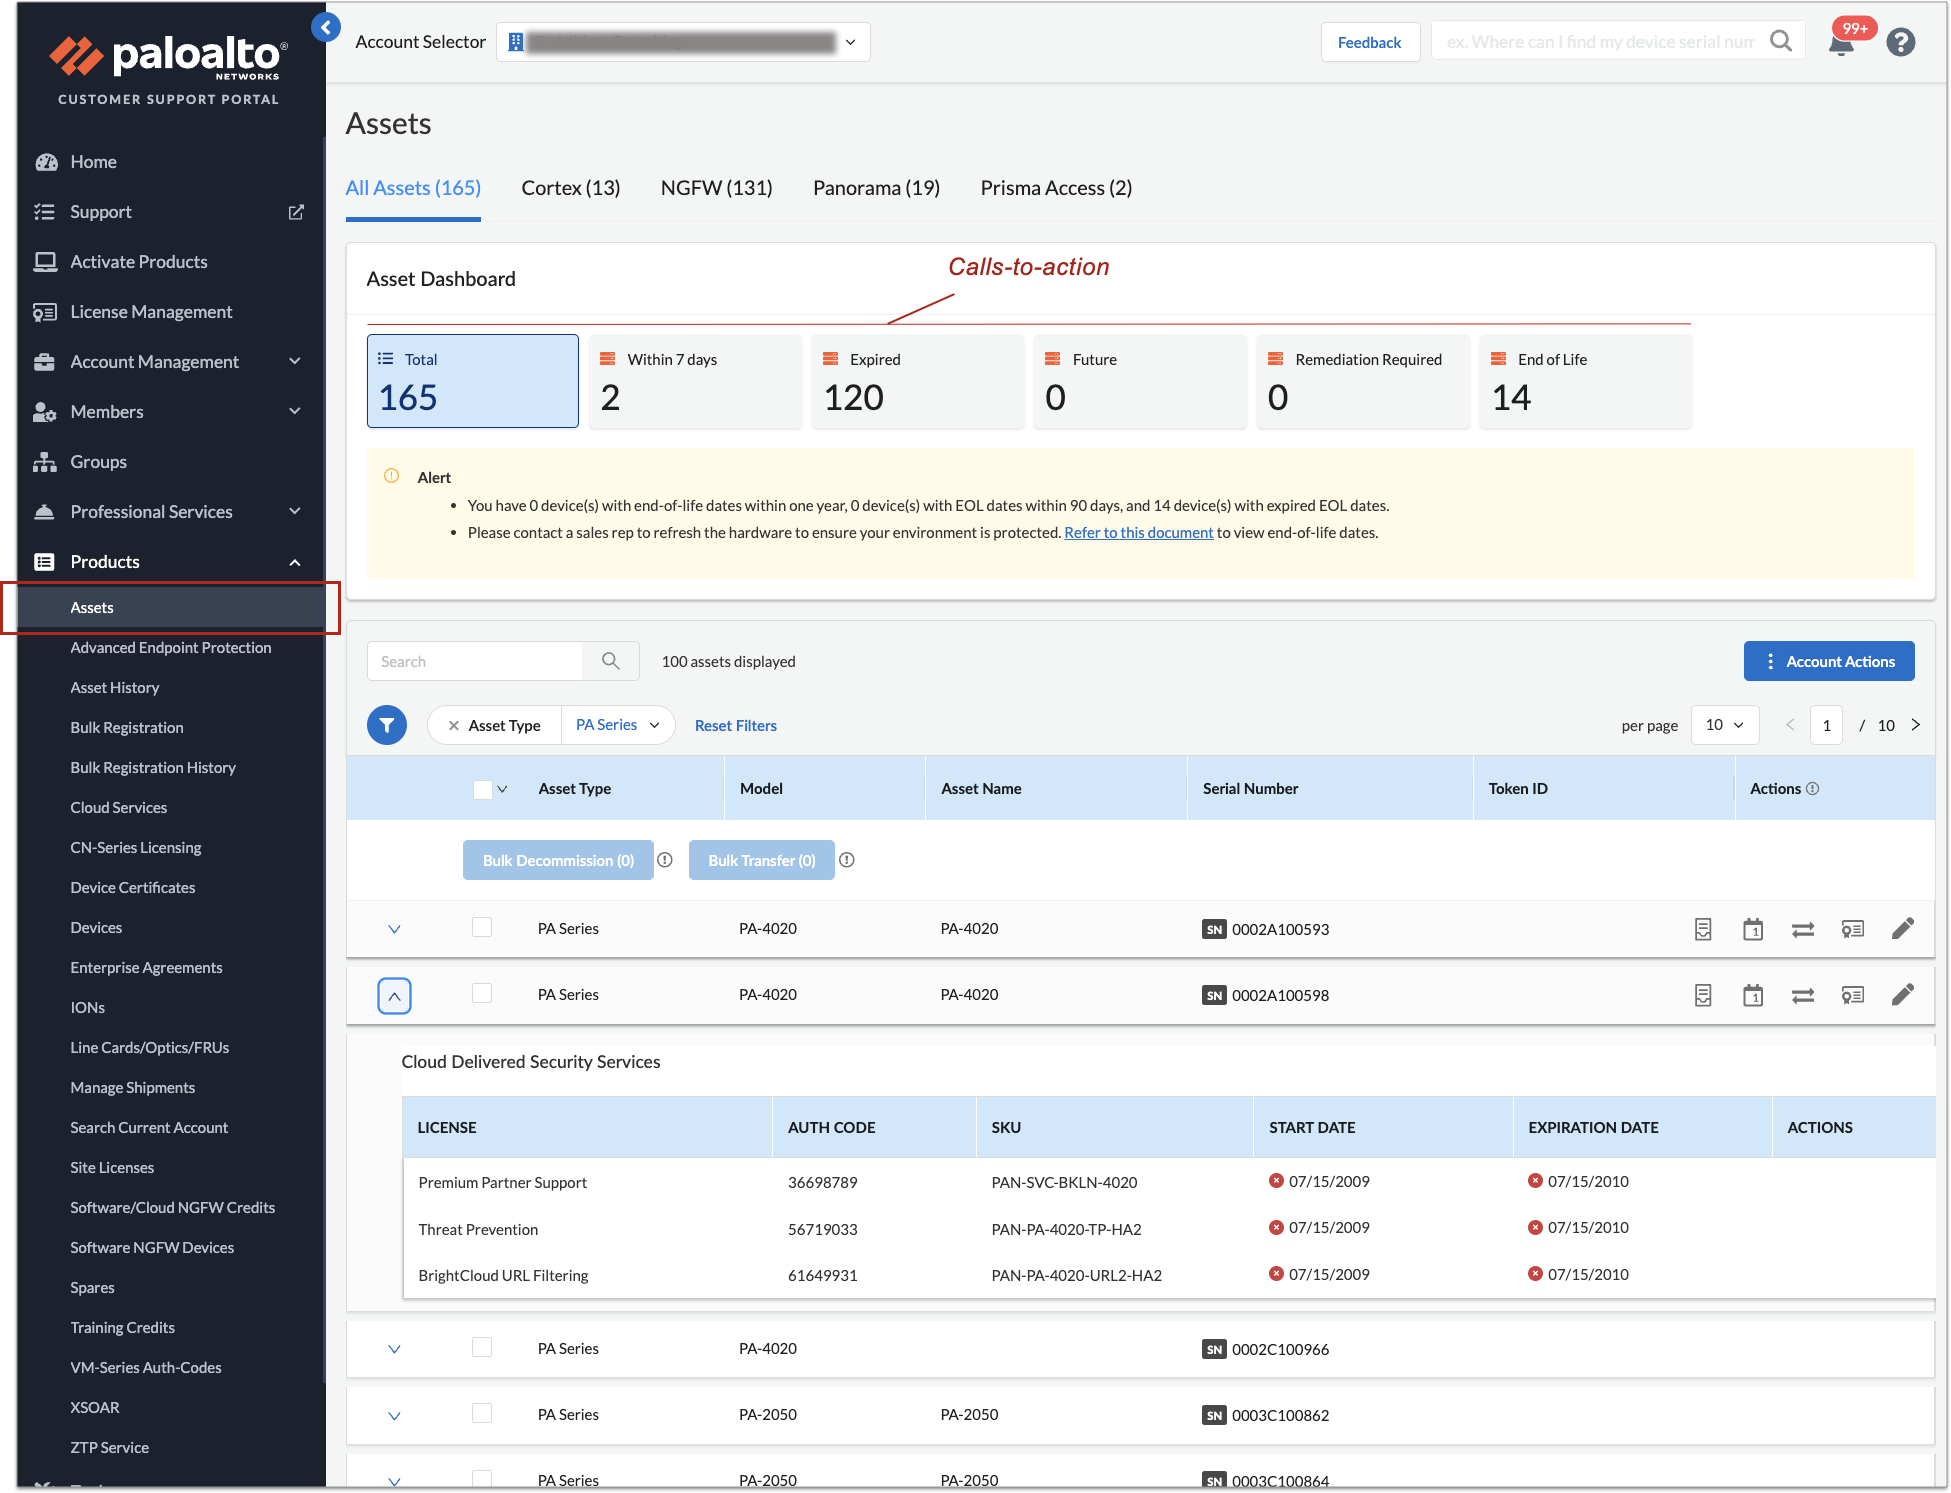
Task: Open the PA Series filter dropdown
Action: (x=618, y=725)
